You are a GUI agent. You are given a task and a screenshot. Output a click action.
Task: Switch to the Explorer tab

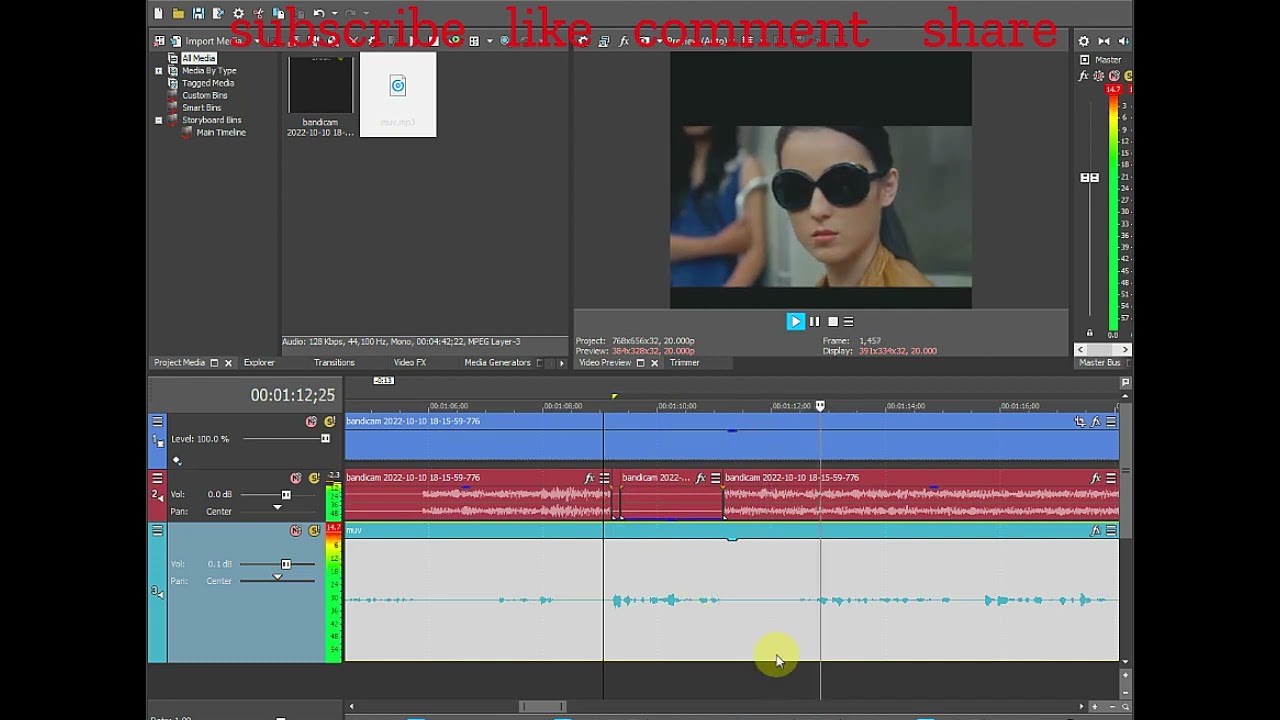coord(259,363)
